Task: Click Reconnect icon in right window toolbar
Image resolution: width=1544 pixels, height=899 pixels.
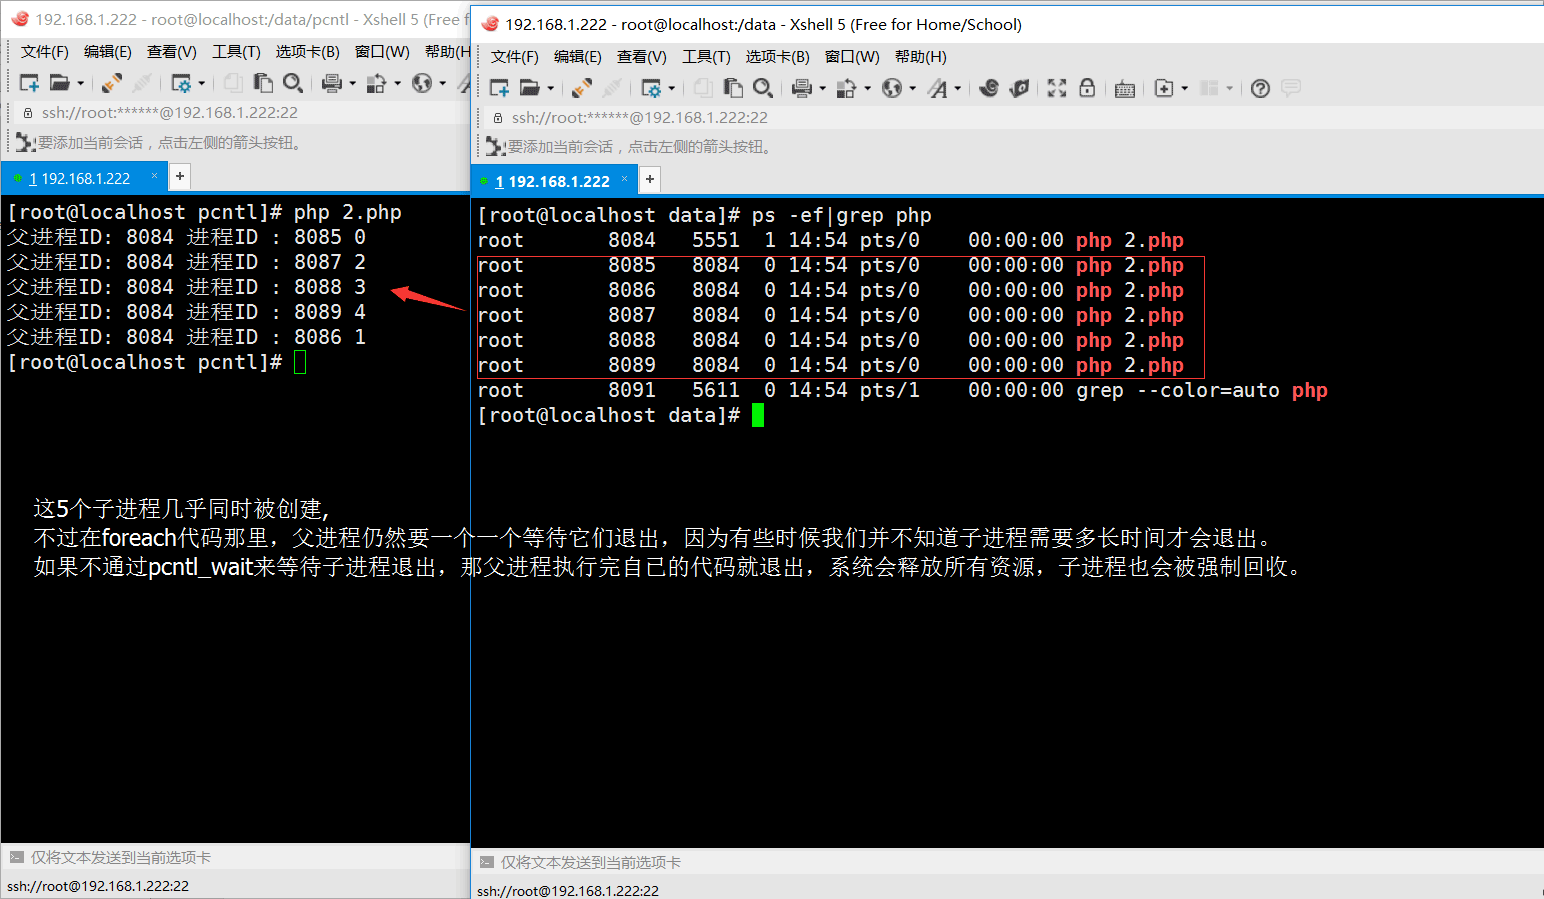Action: click(582, 89)
